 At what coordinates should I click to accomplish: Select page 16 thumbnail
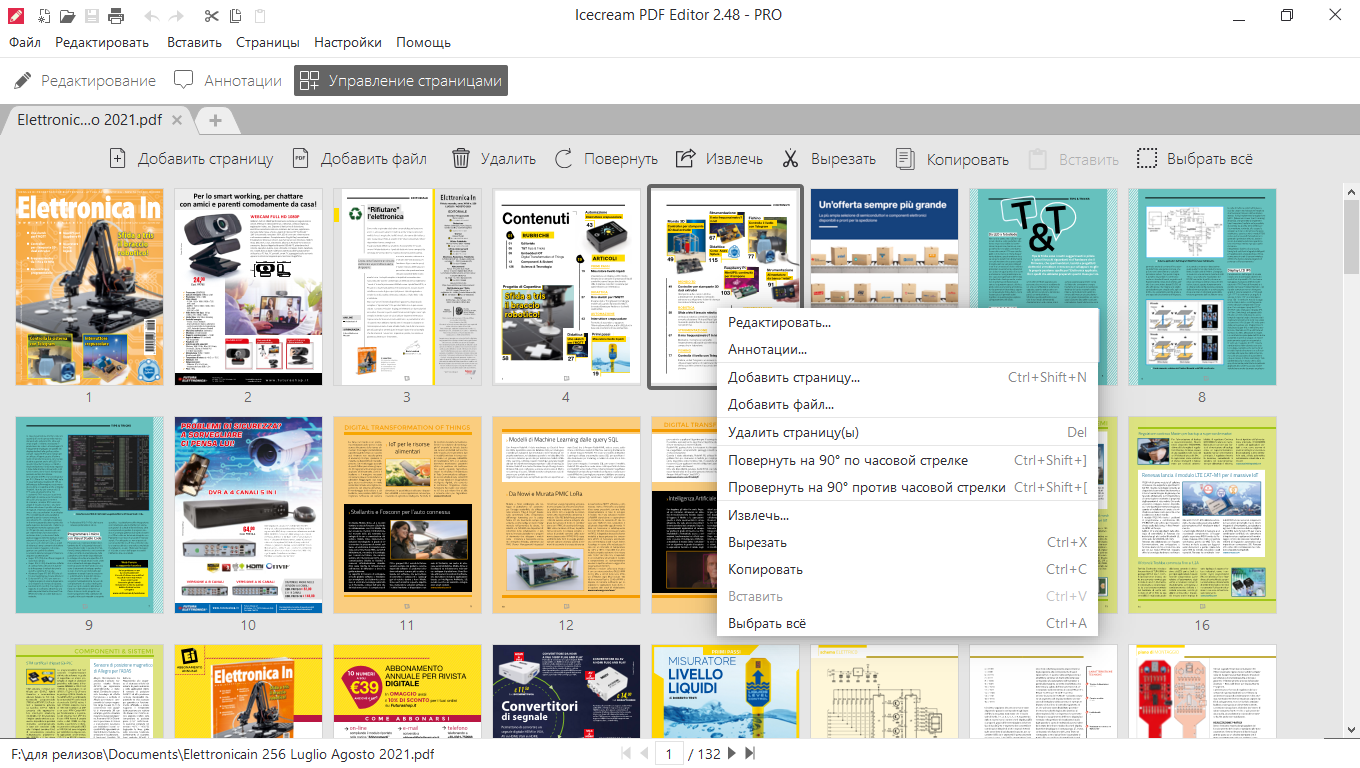coord(1202,515)
